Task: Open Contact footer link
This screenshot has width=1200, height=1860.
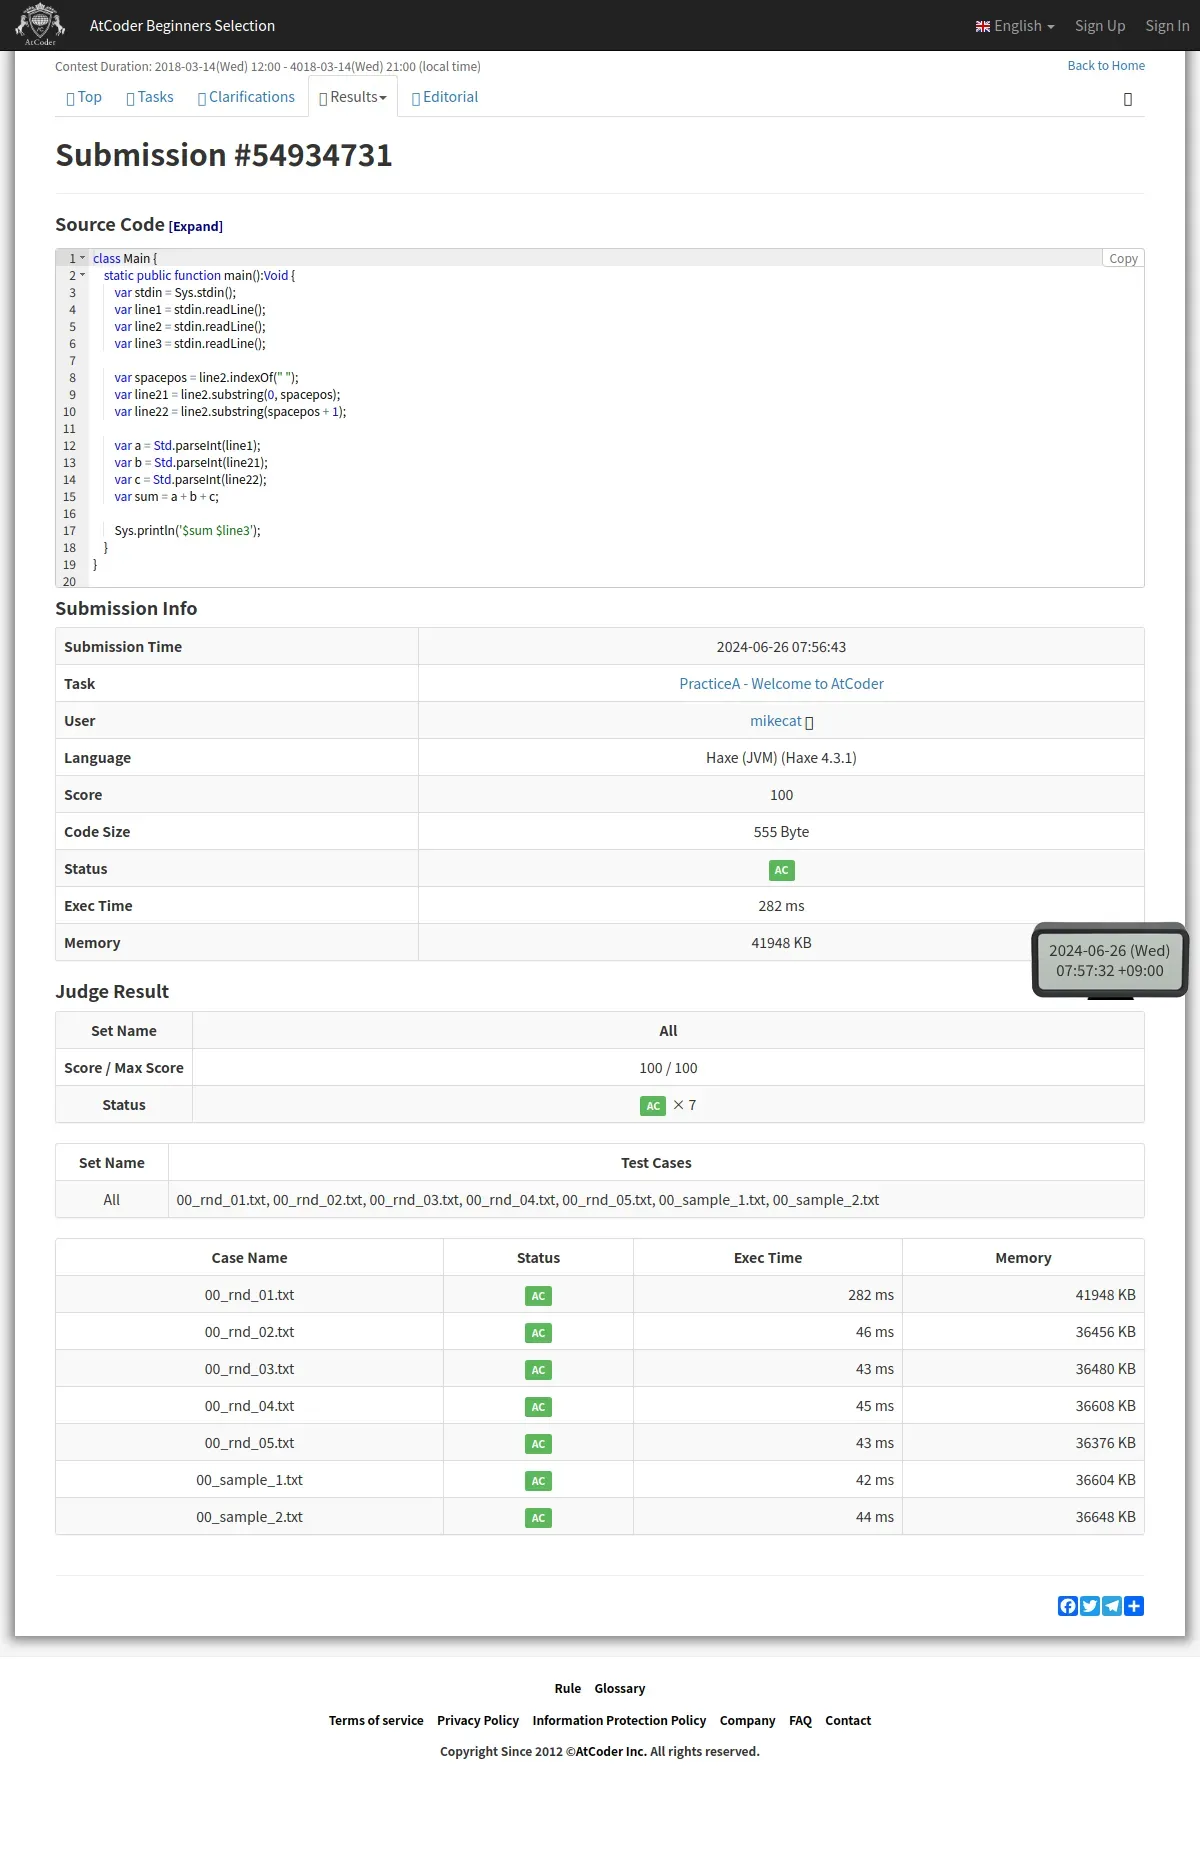Action: coord(848,1720)
